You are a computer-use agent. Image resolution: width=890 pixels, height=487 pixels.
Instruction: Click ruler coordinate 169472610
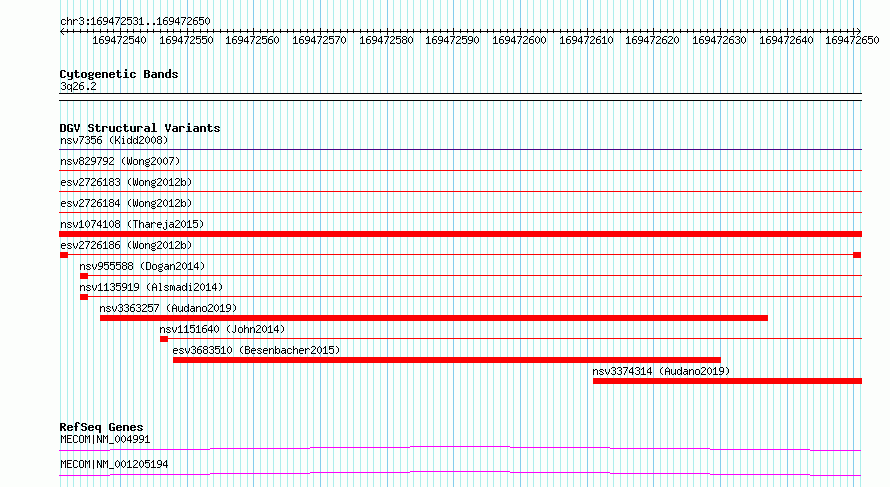click(586, 40)
